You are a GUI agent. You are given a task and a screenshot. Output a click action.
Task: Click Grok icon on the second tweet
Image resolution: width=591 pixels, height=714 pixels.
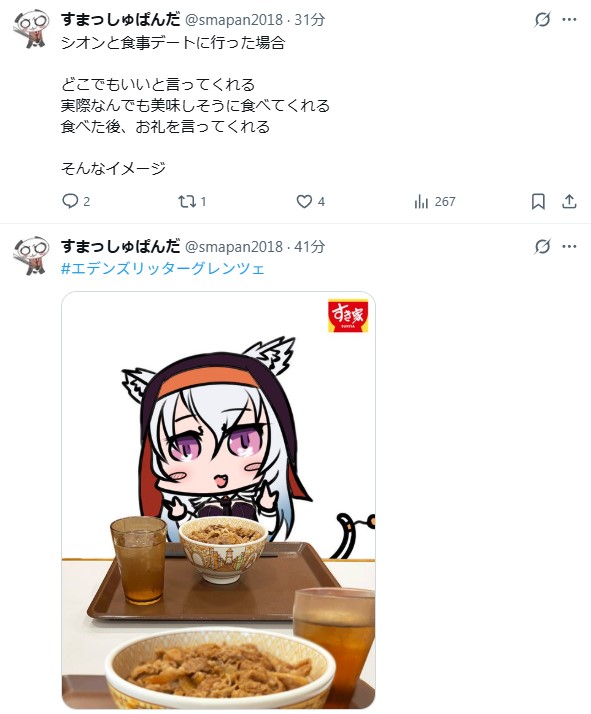click(542, 246)
